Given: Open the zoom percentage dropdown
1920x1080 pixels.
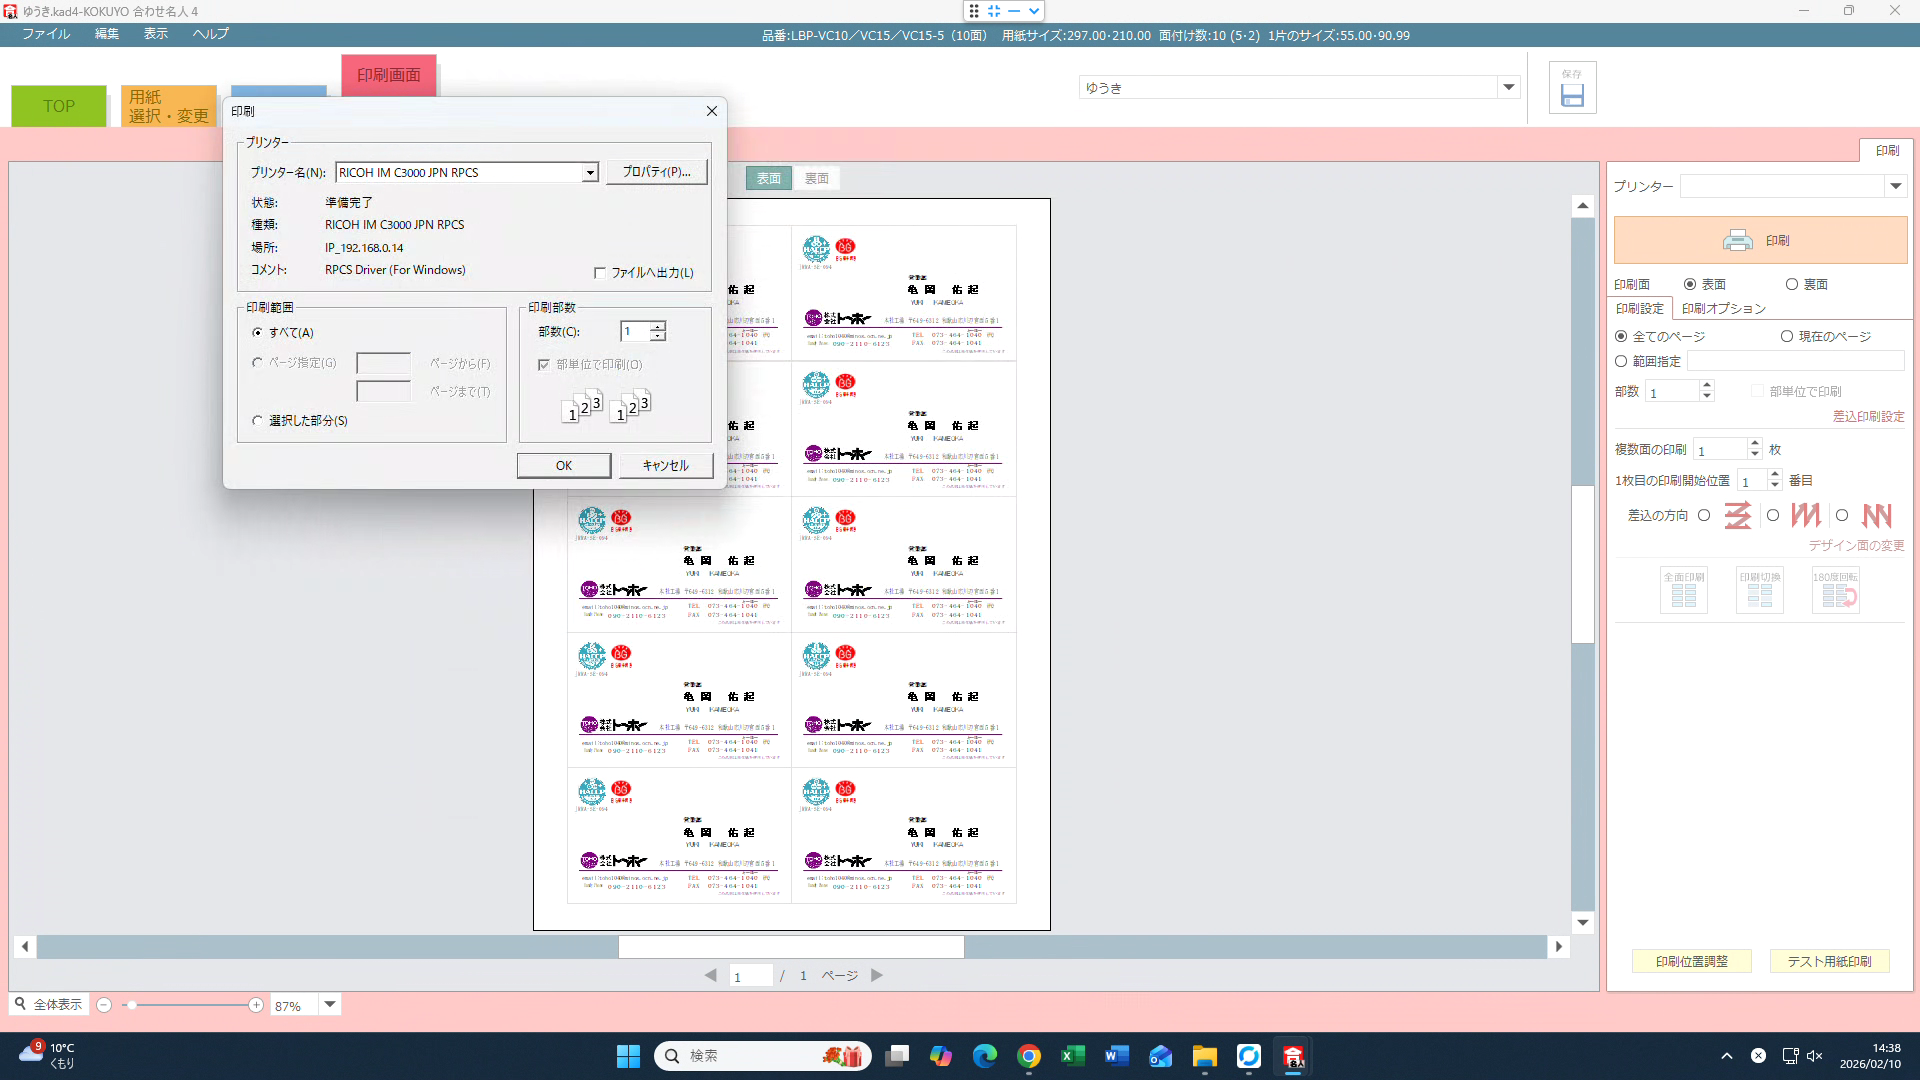Looking at the screenshot, I should [x=330, y=1004].
